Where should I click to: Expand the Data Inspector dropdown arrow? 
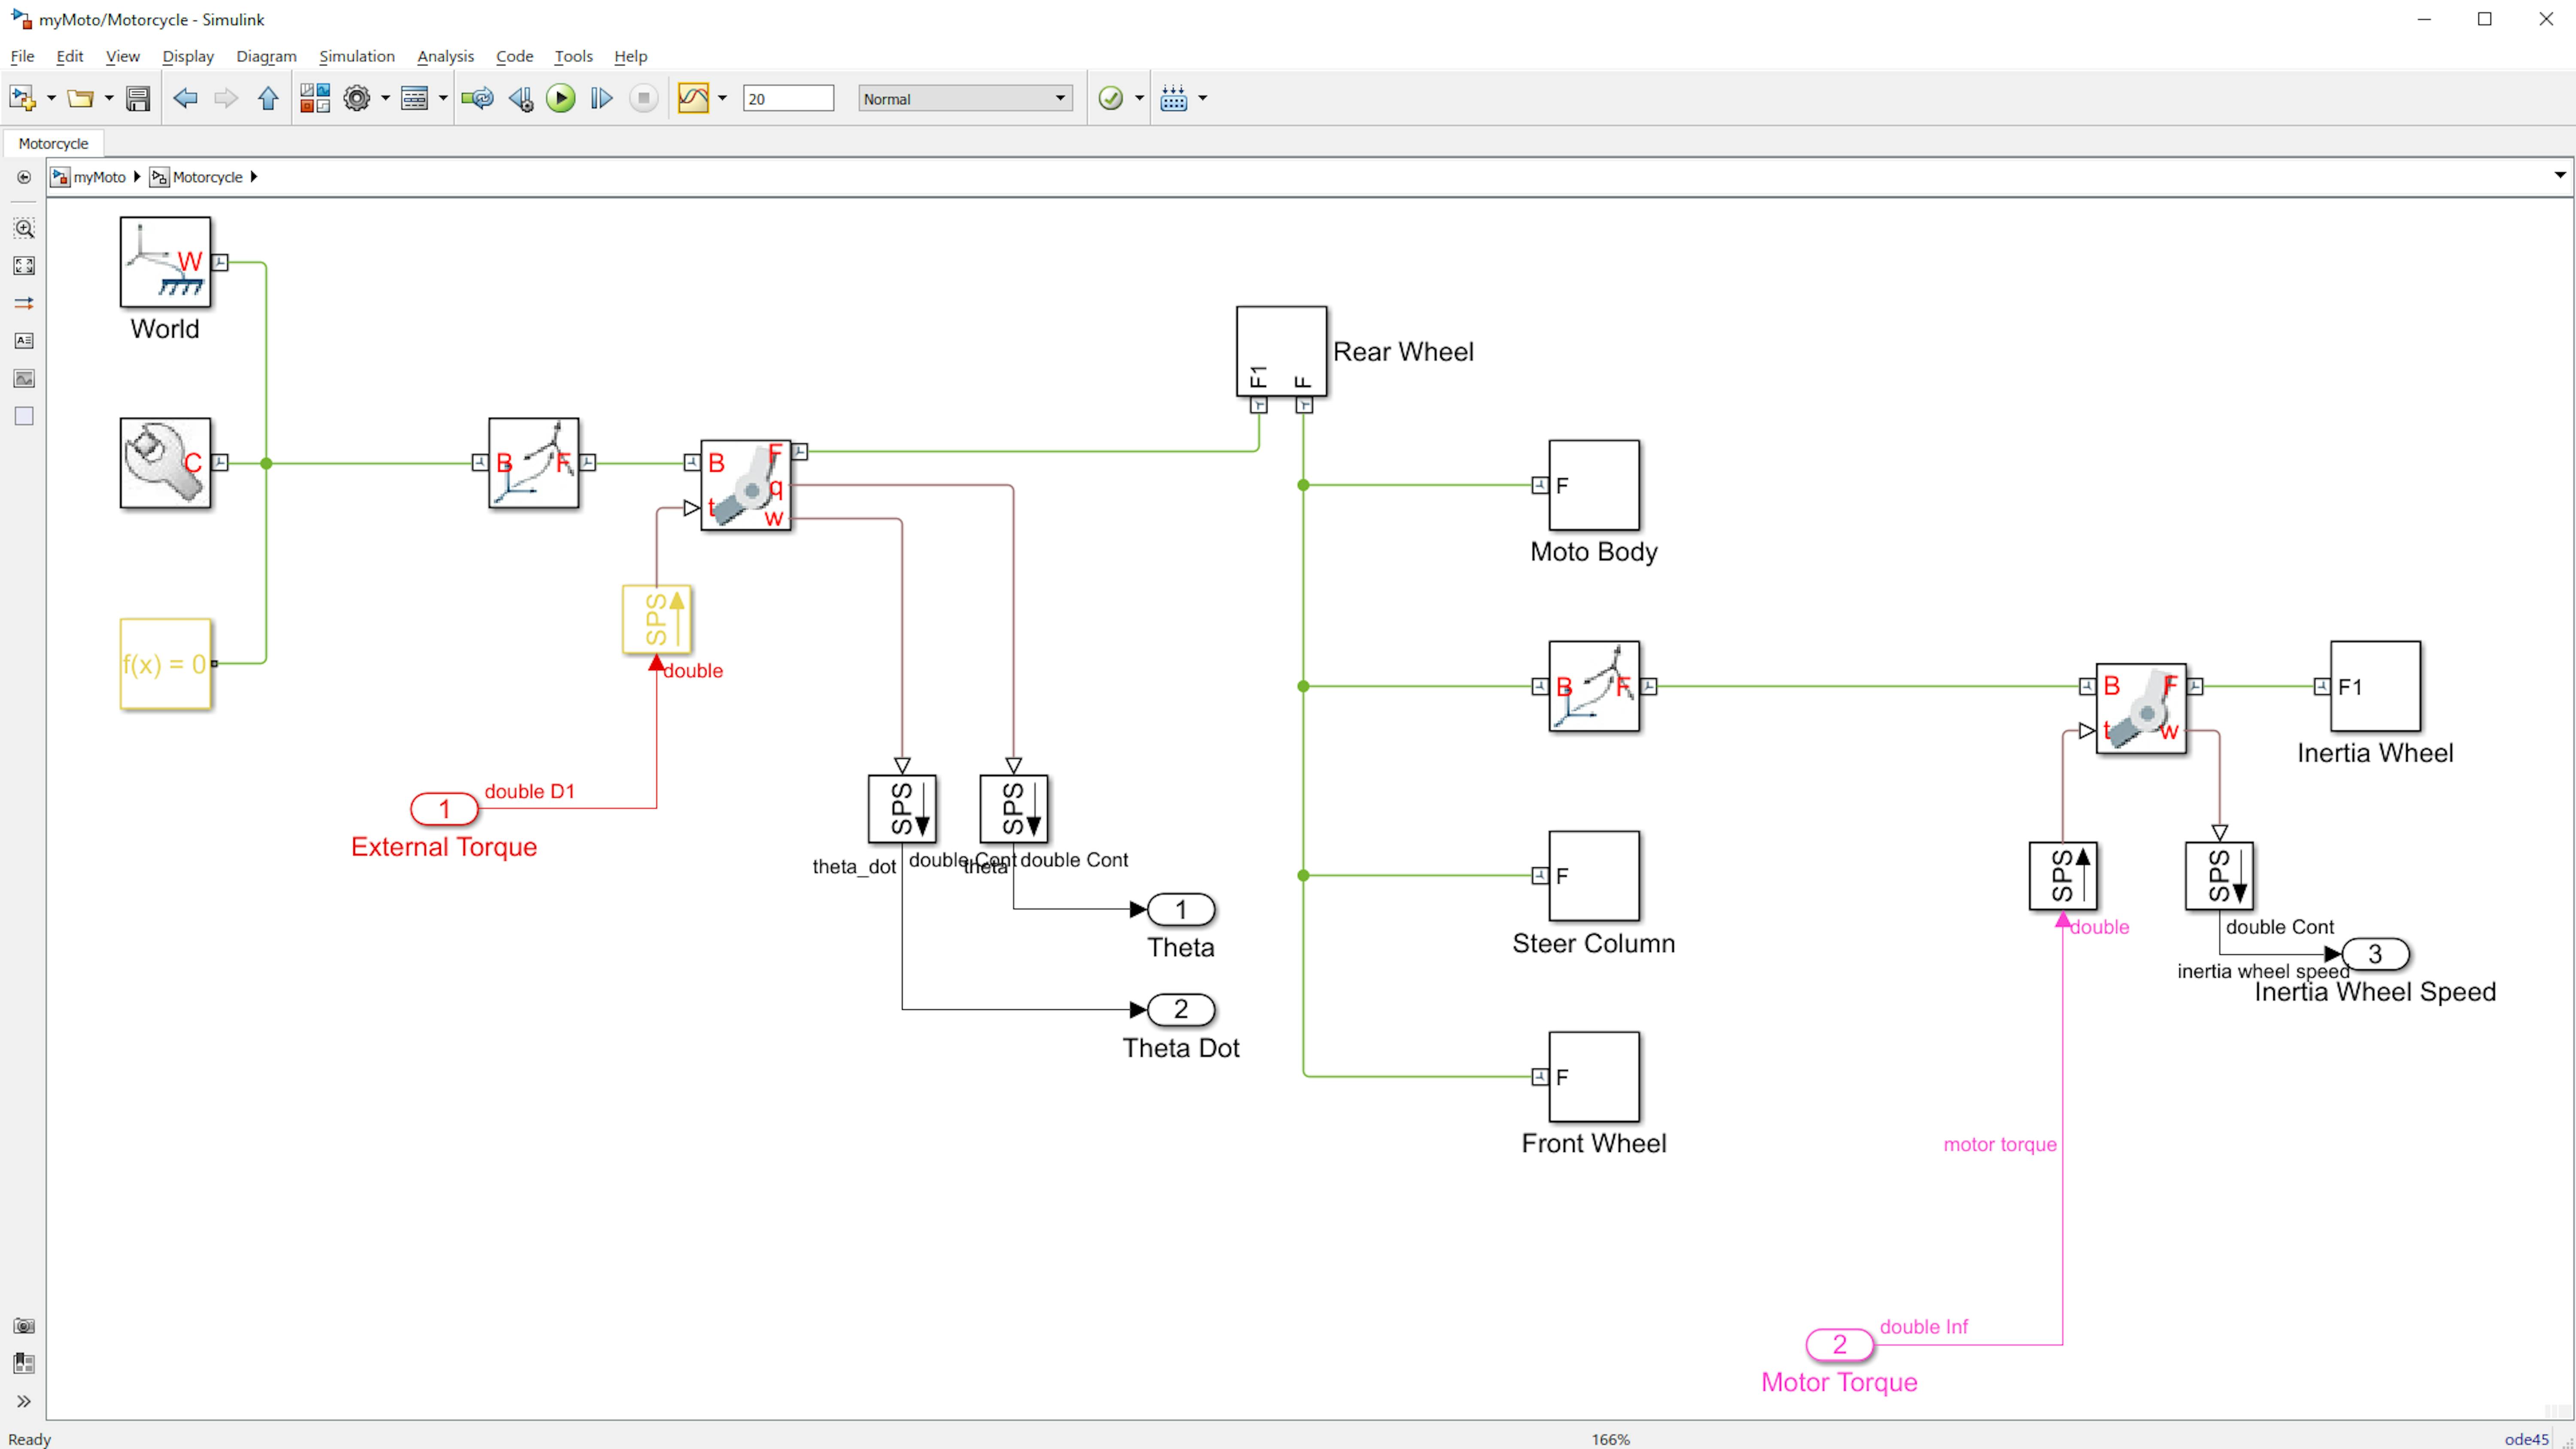[722, 98]
